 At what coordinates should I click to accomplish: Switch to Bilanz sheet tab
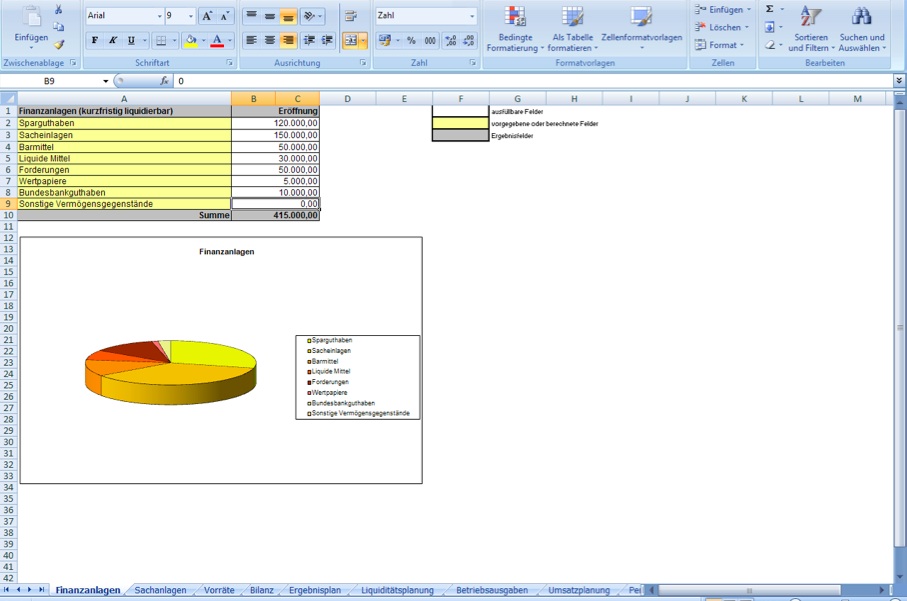(261, 590)
